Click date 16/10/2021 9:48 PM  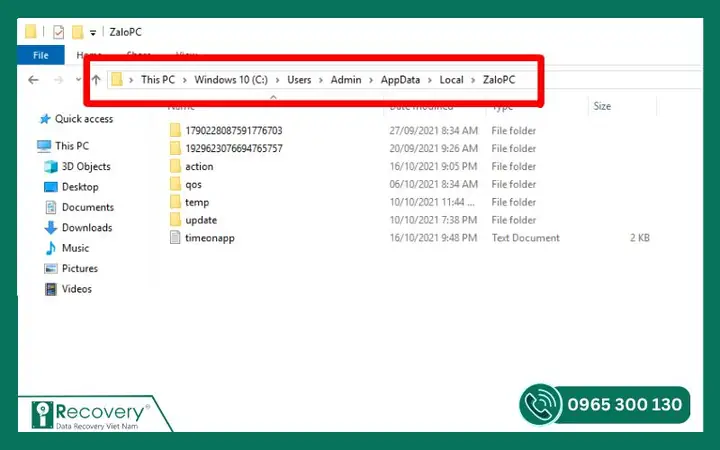point(433,238)
